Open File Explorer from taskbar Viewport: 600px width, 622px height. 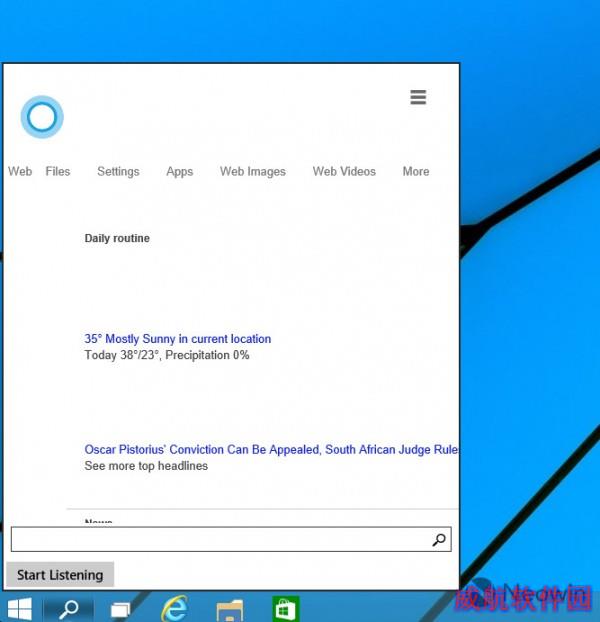[x=230, y=610]
